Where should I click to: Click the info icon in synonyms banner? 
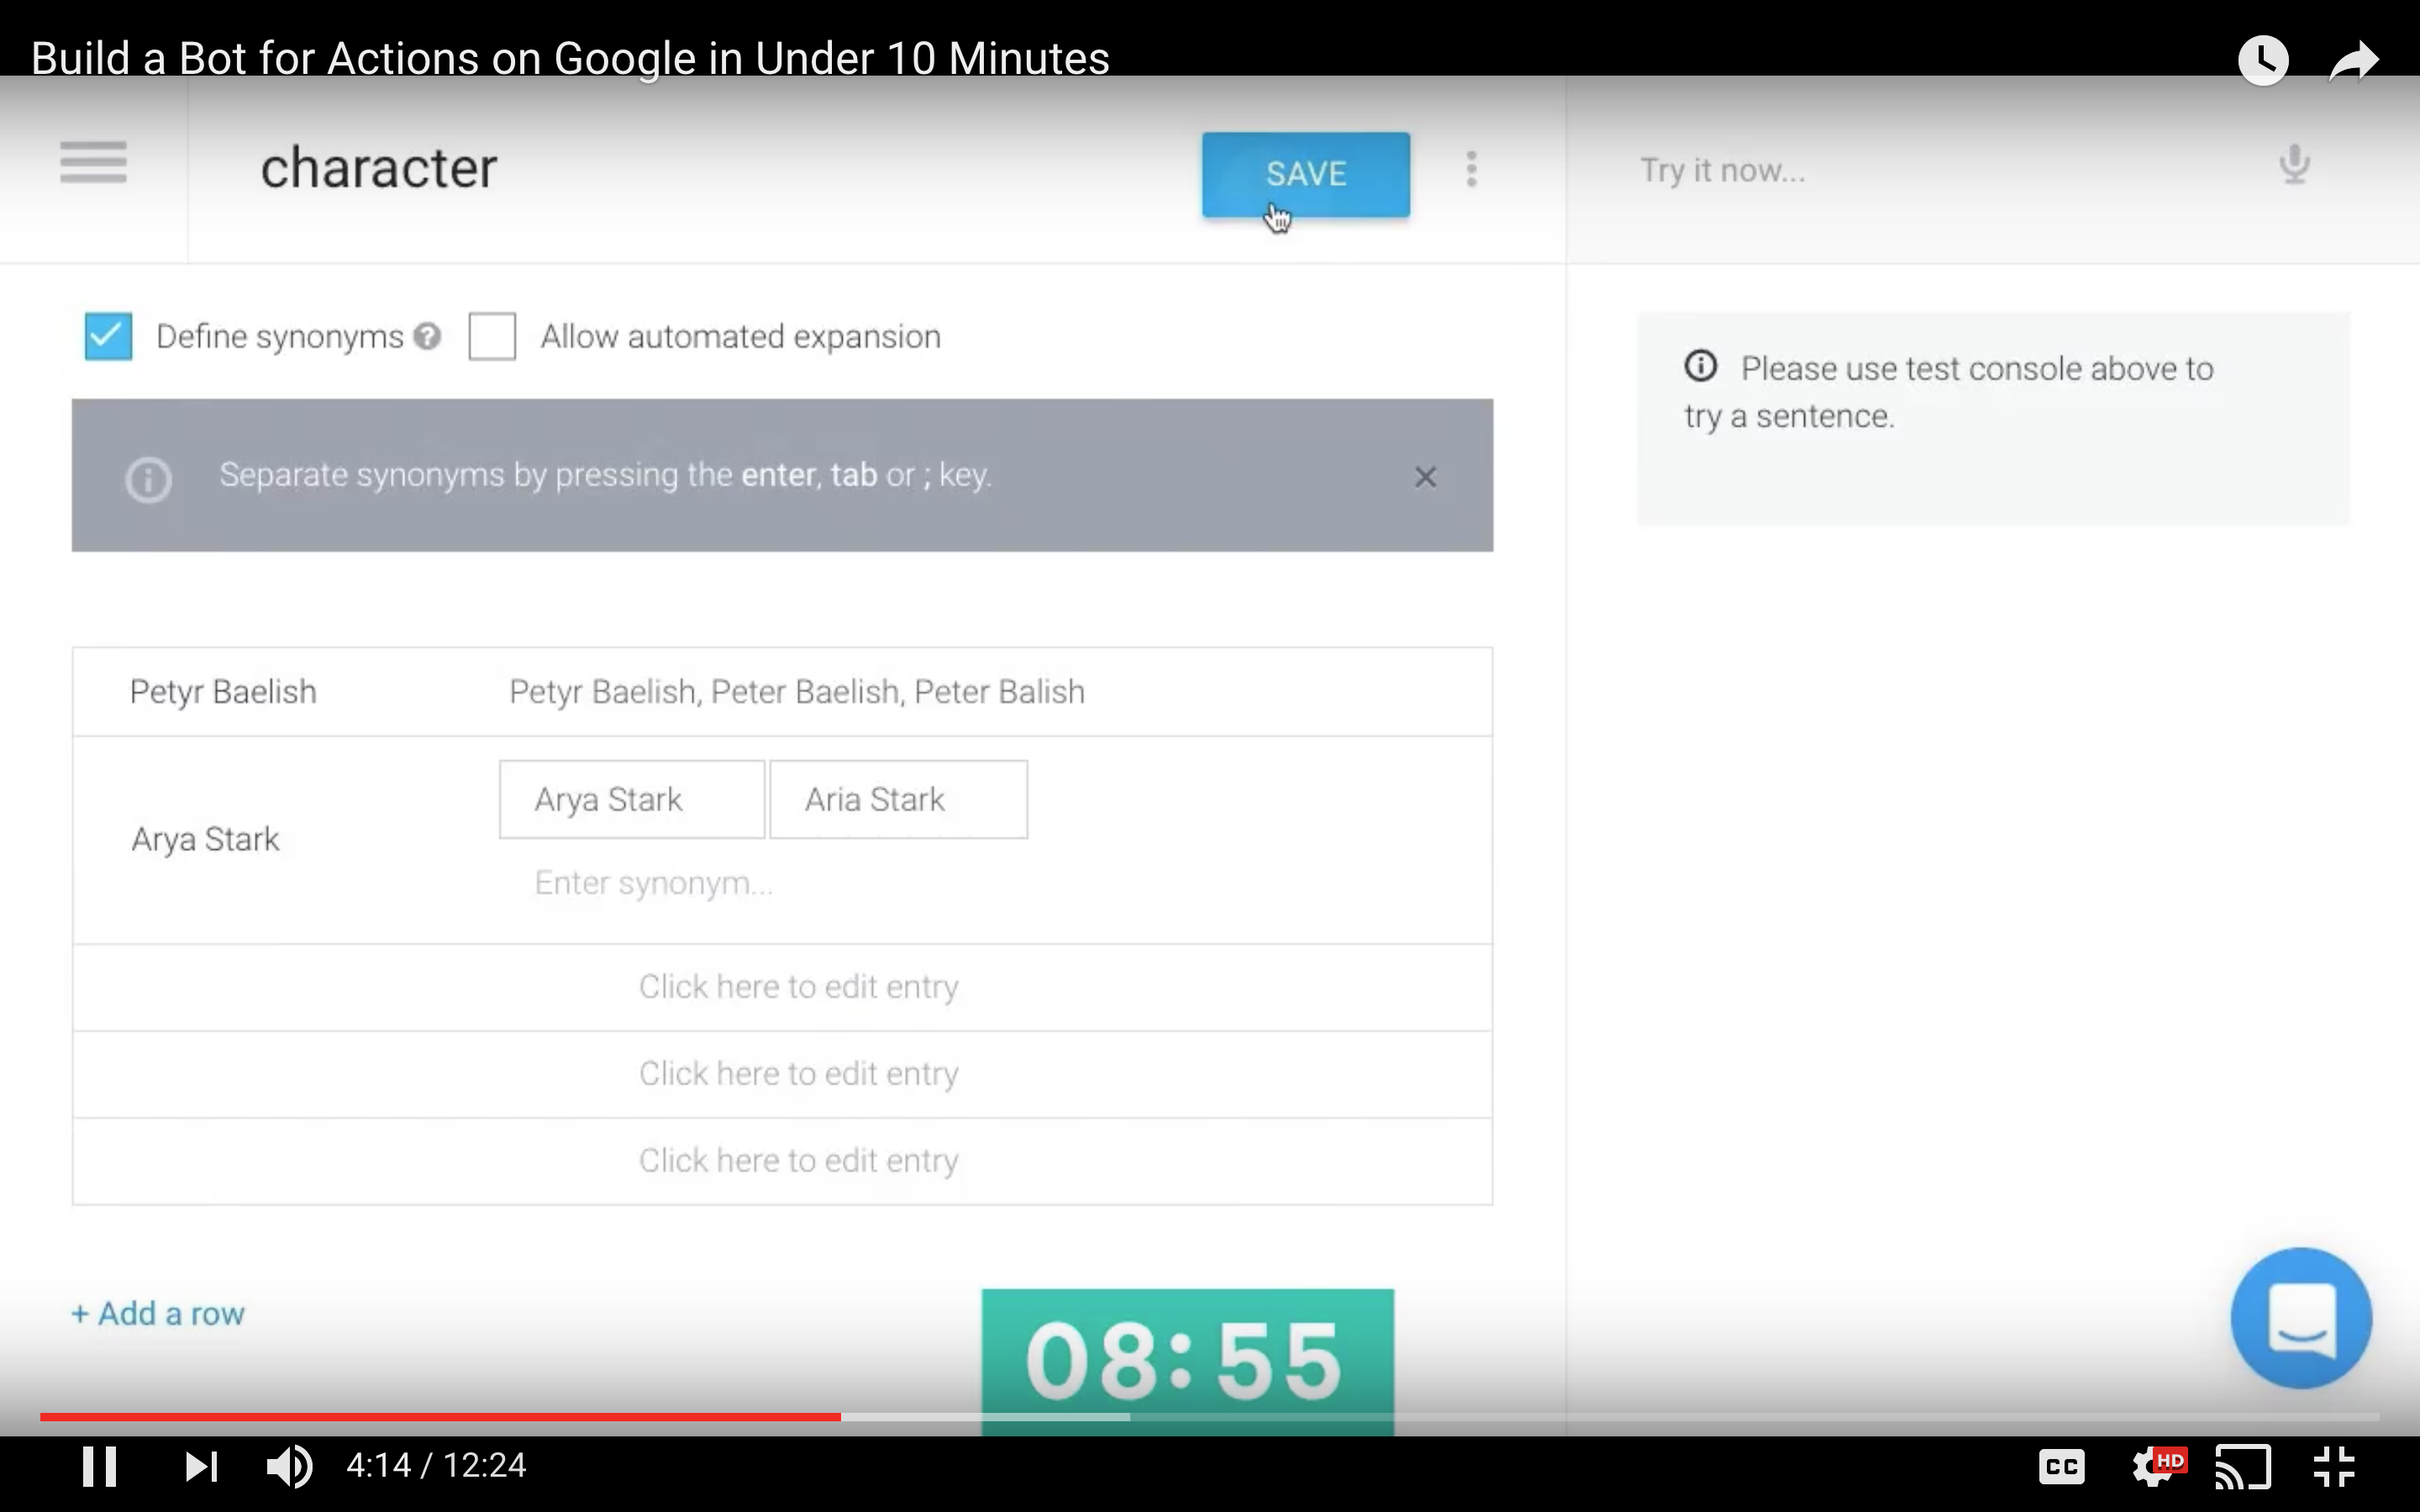[x=149, y=479]
